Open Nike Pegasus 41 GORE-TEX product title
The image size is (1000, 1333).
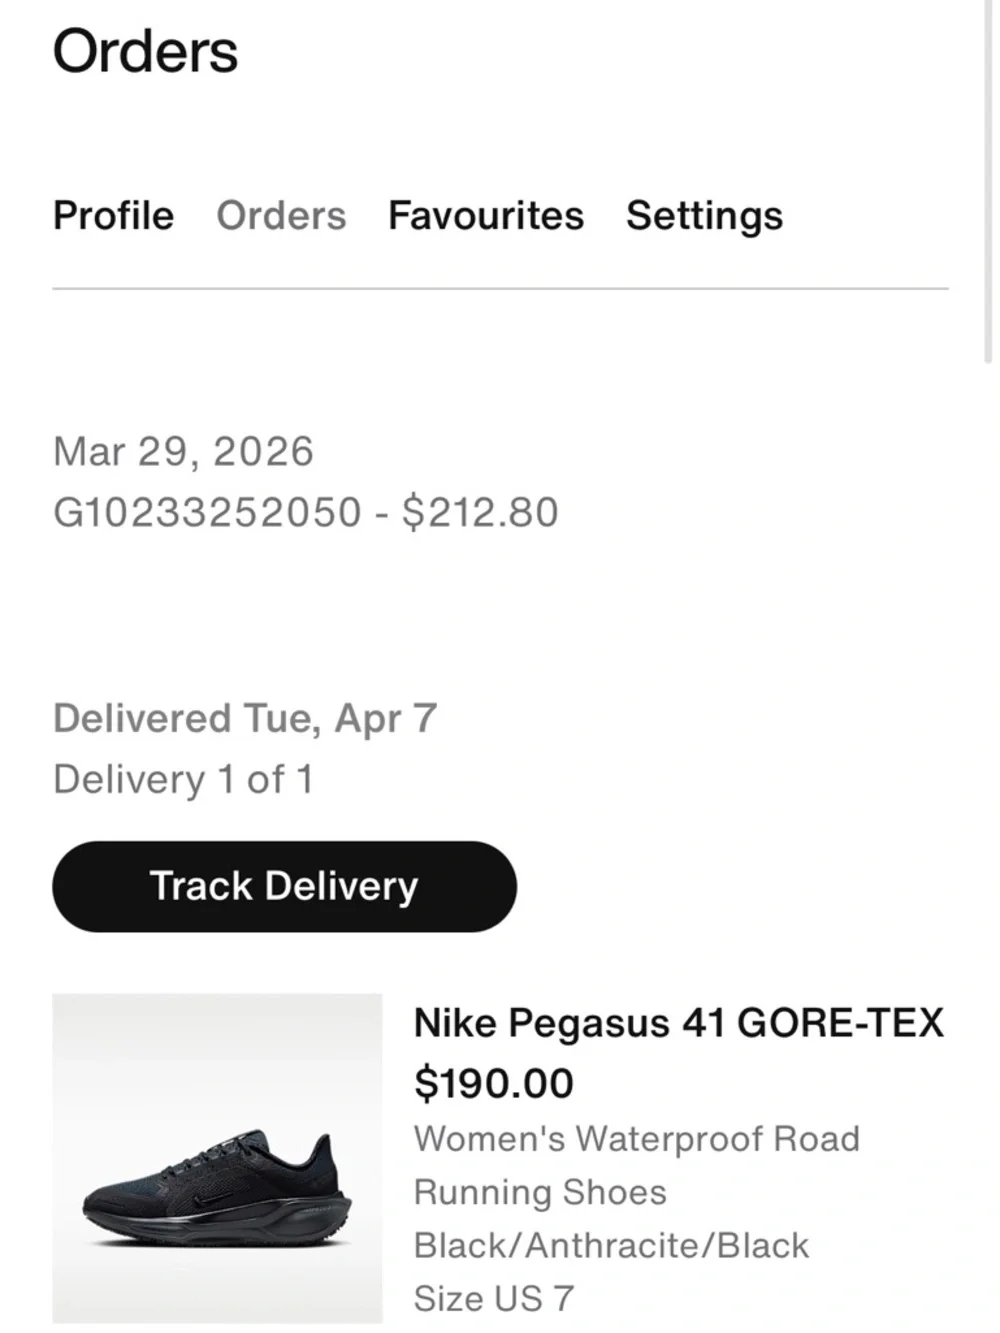(x=679, y=1023)
